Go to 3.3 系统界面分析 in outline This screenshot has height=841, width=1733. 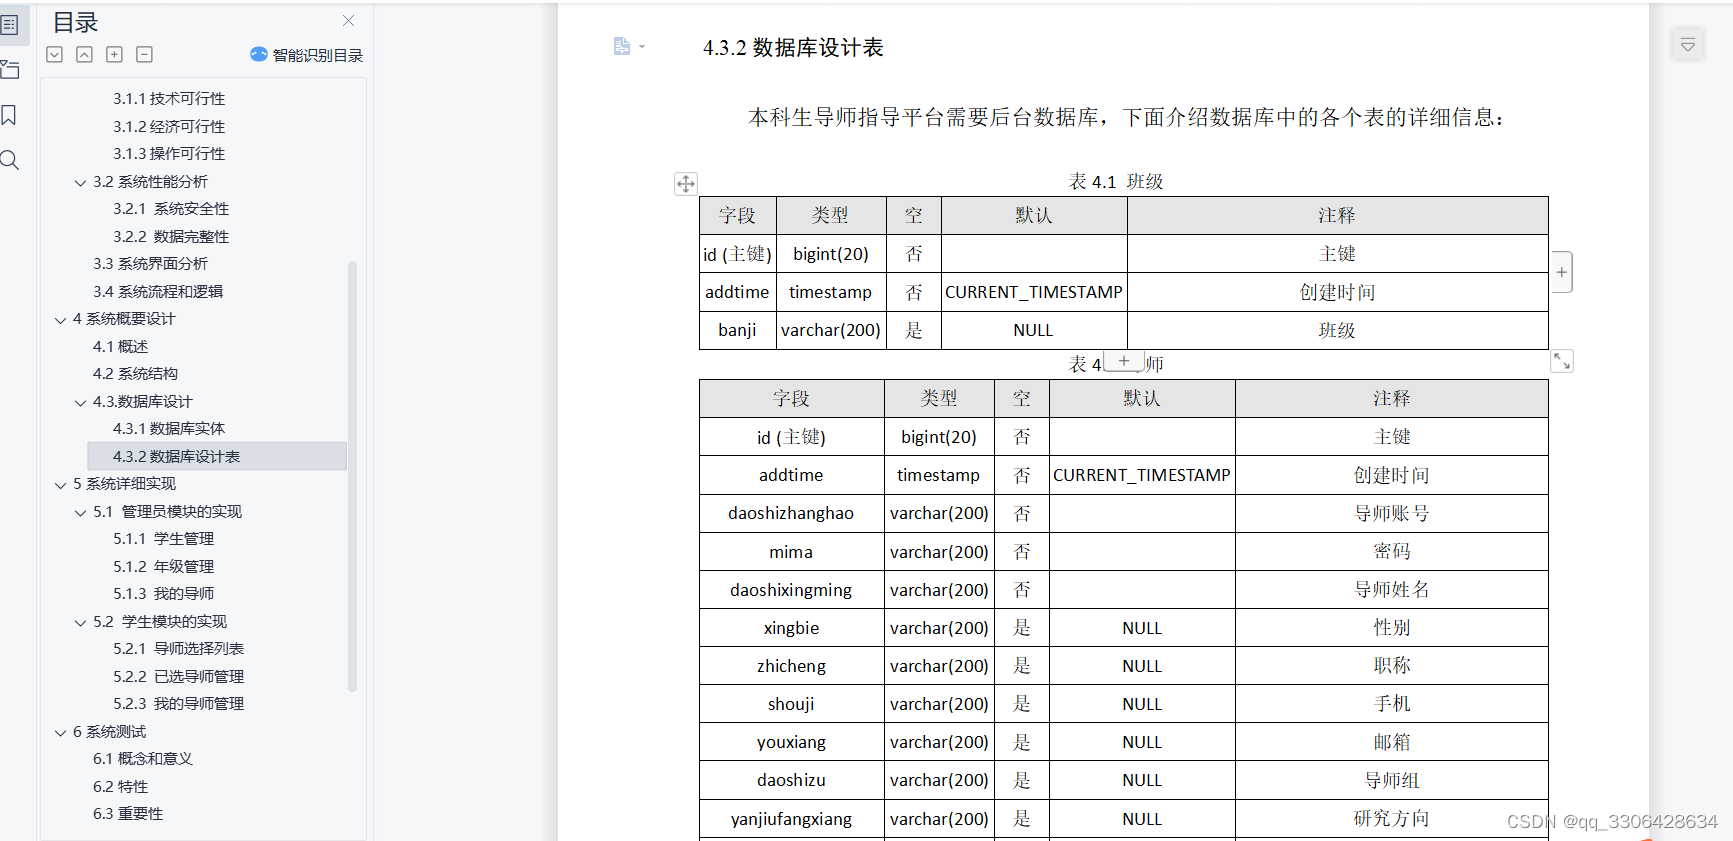point(150,263)
